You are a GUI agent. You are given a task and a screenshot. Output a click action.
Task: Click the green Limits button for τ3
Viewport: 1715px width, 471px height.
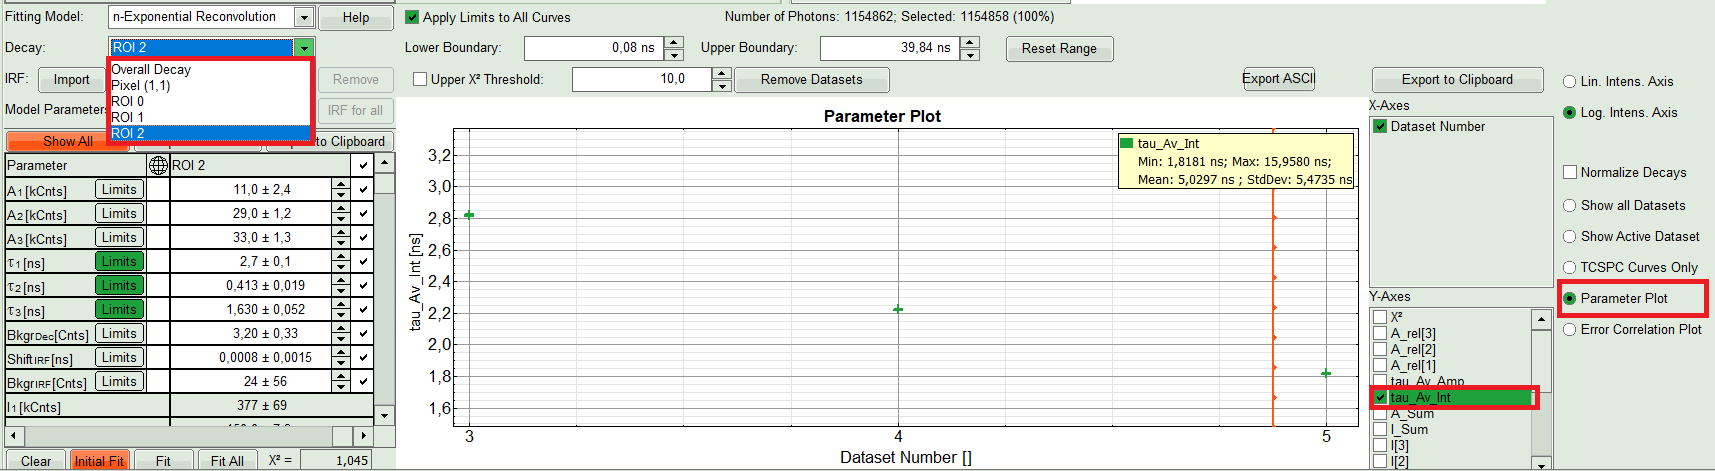click(x=119, y=310)
